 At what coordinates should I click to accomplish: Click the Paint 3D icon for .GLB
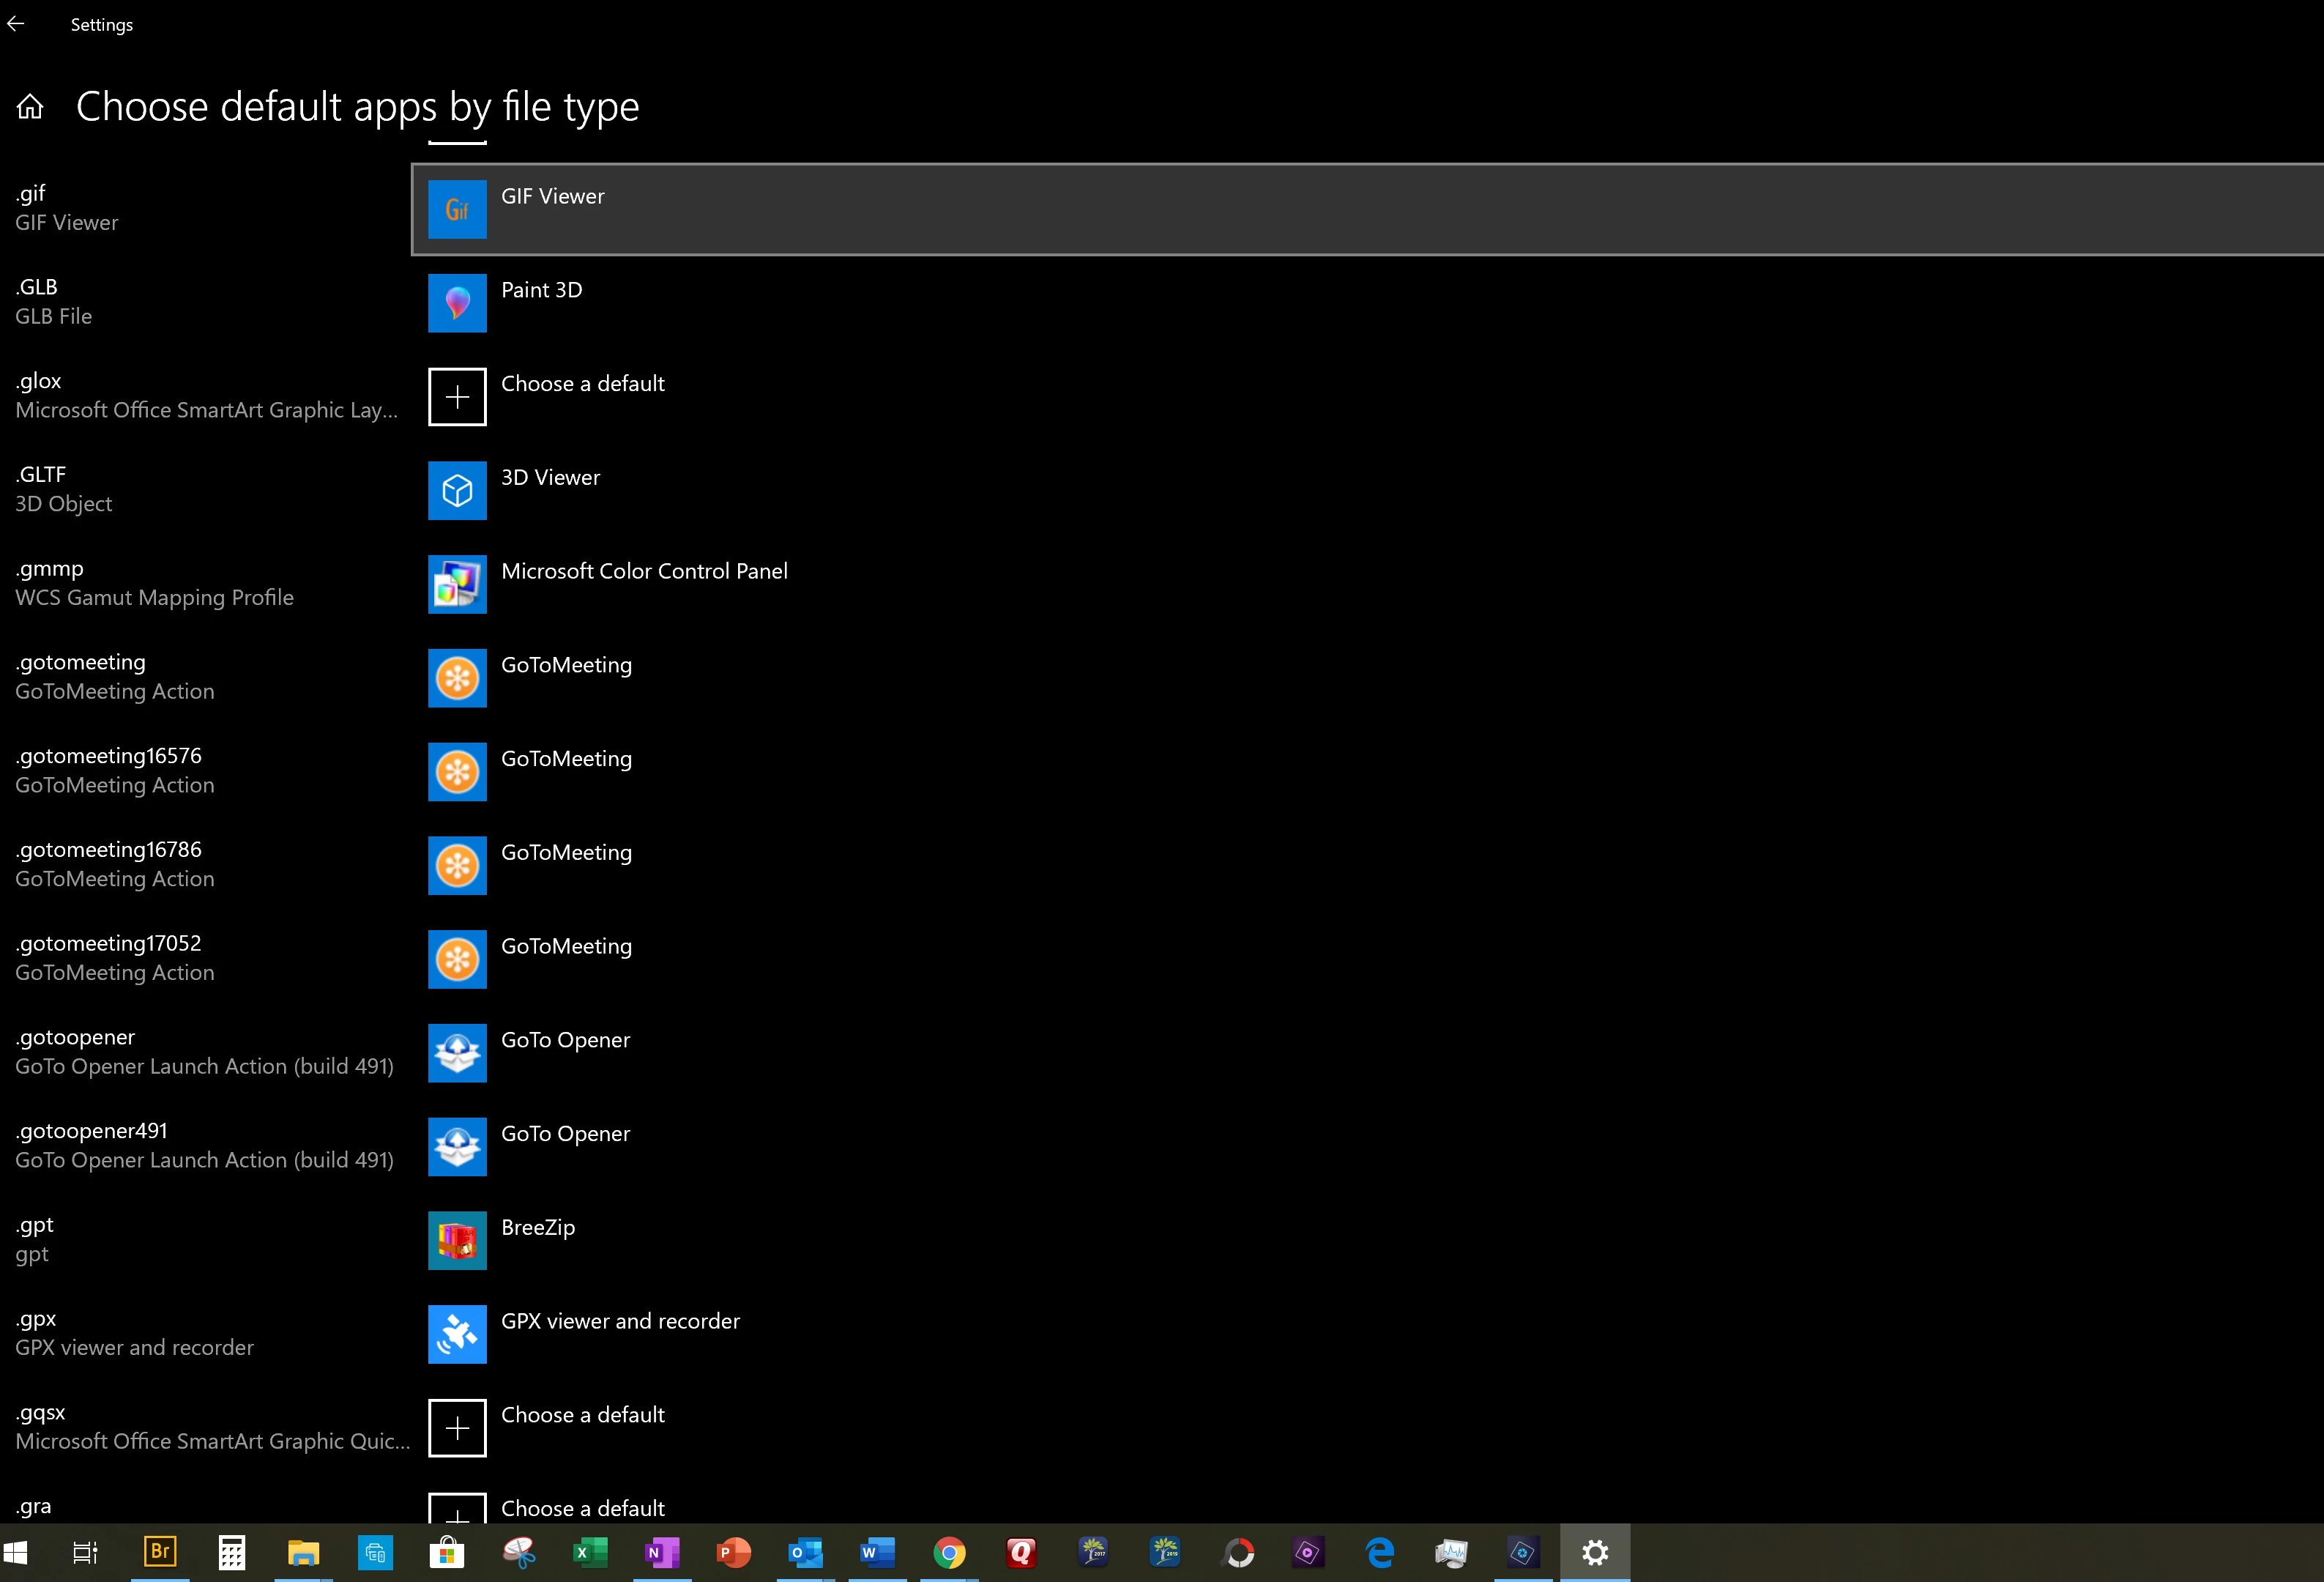[457, 303]
